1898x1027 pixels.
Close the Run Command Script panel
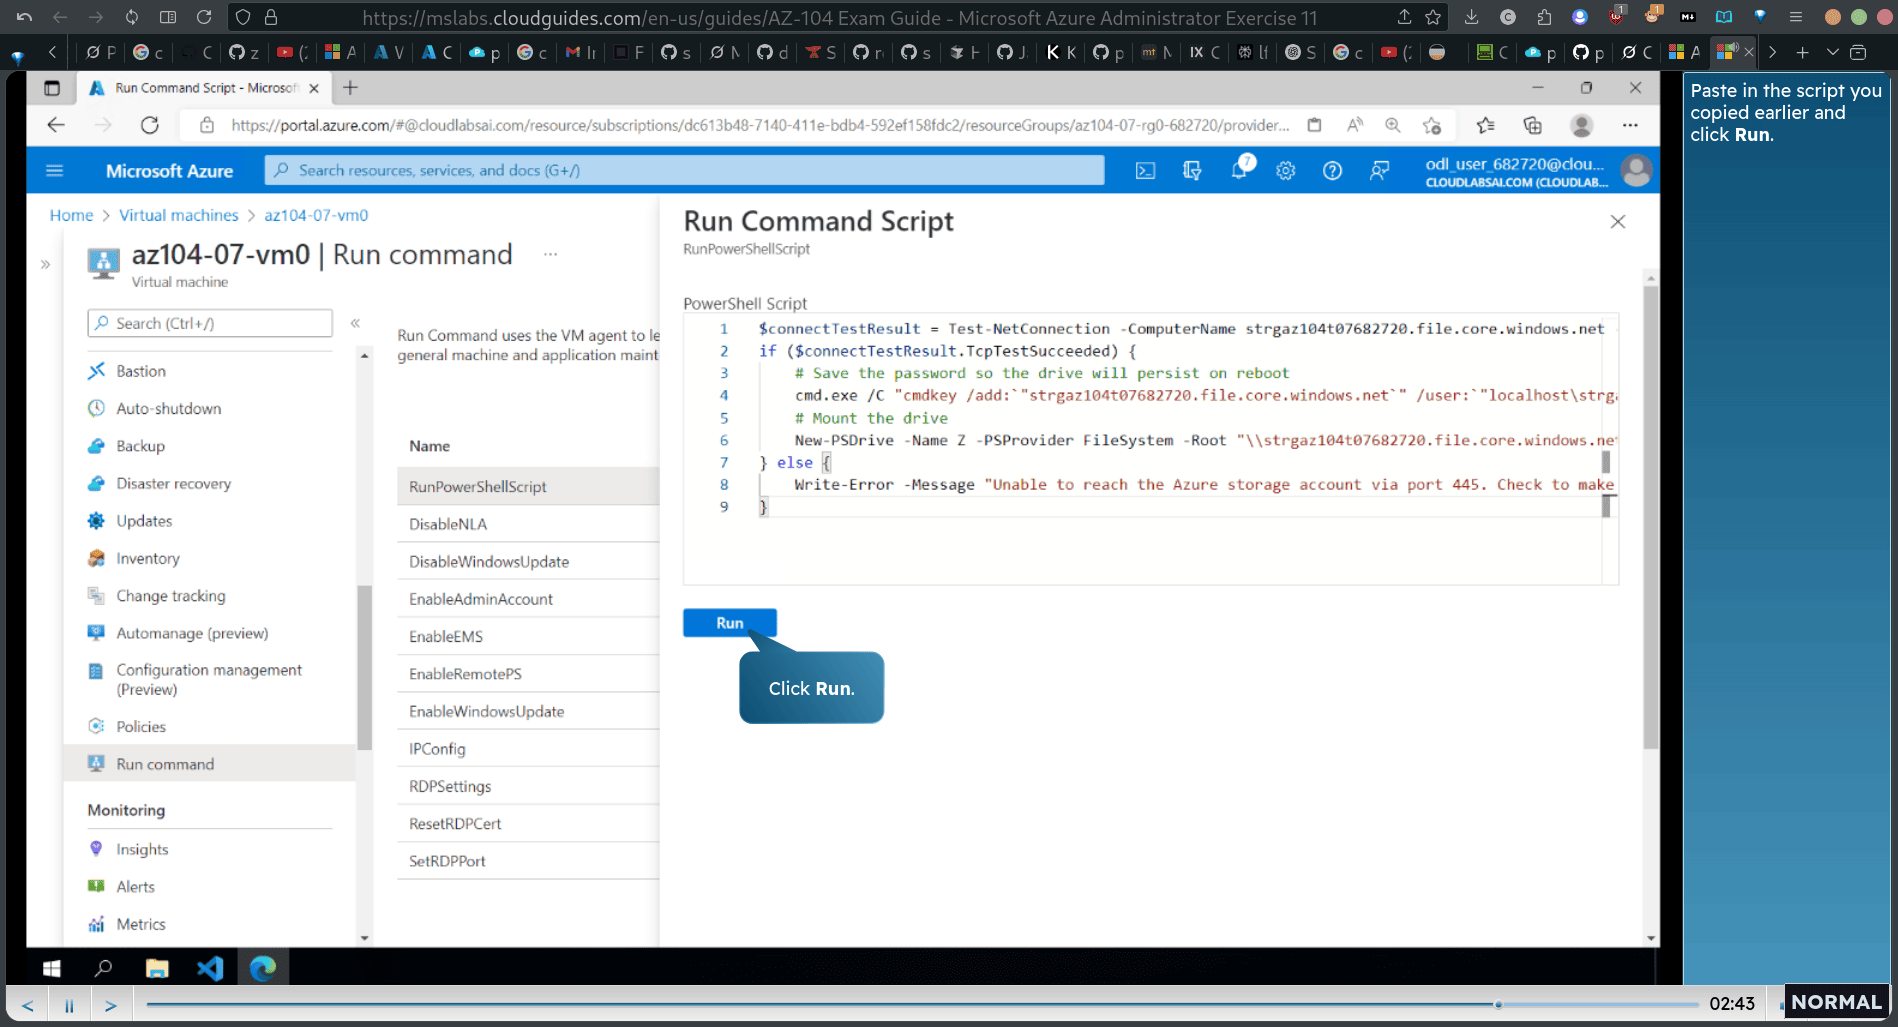pos(1617,222)
